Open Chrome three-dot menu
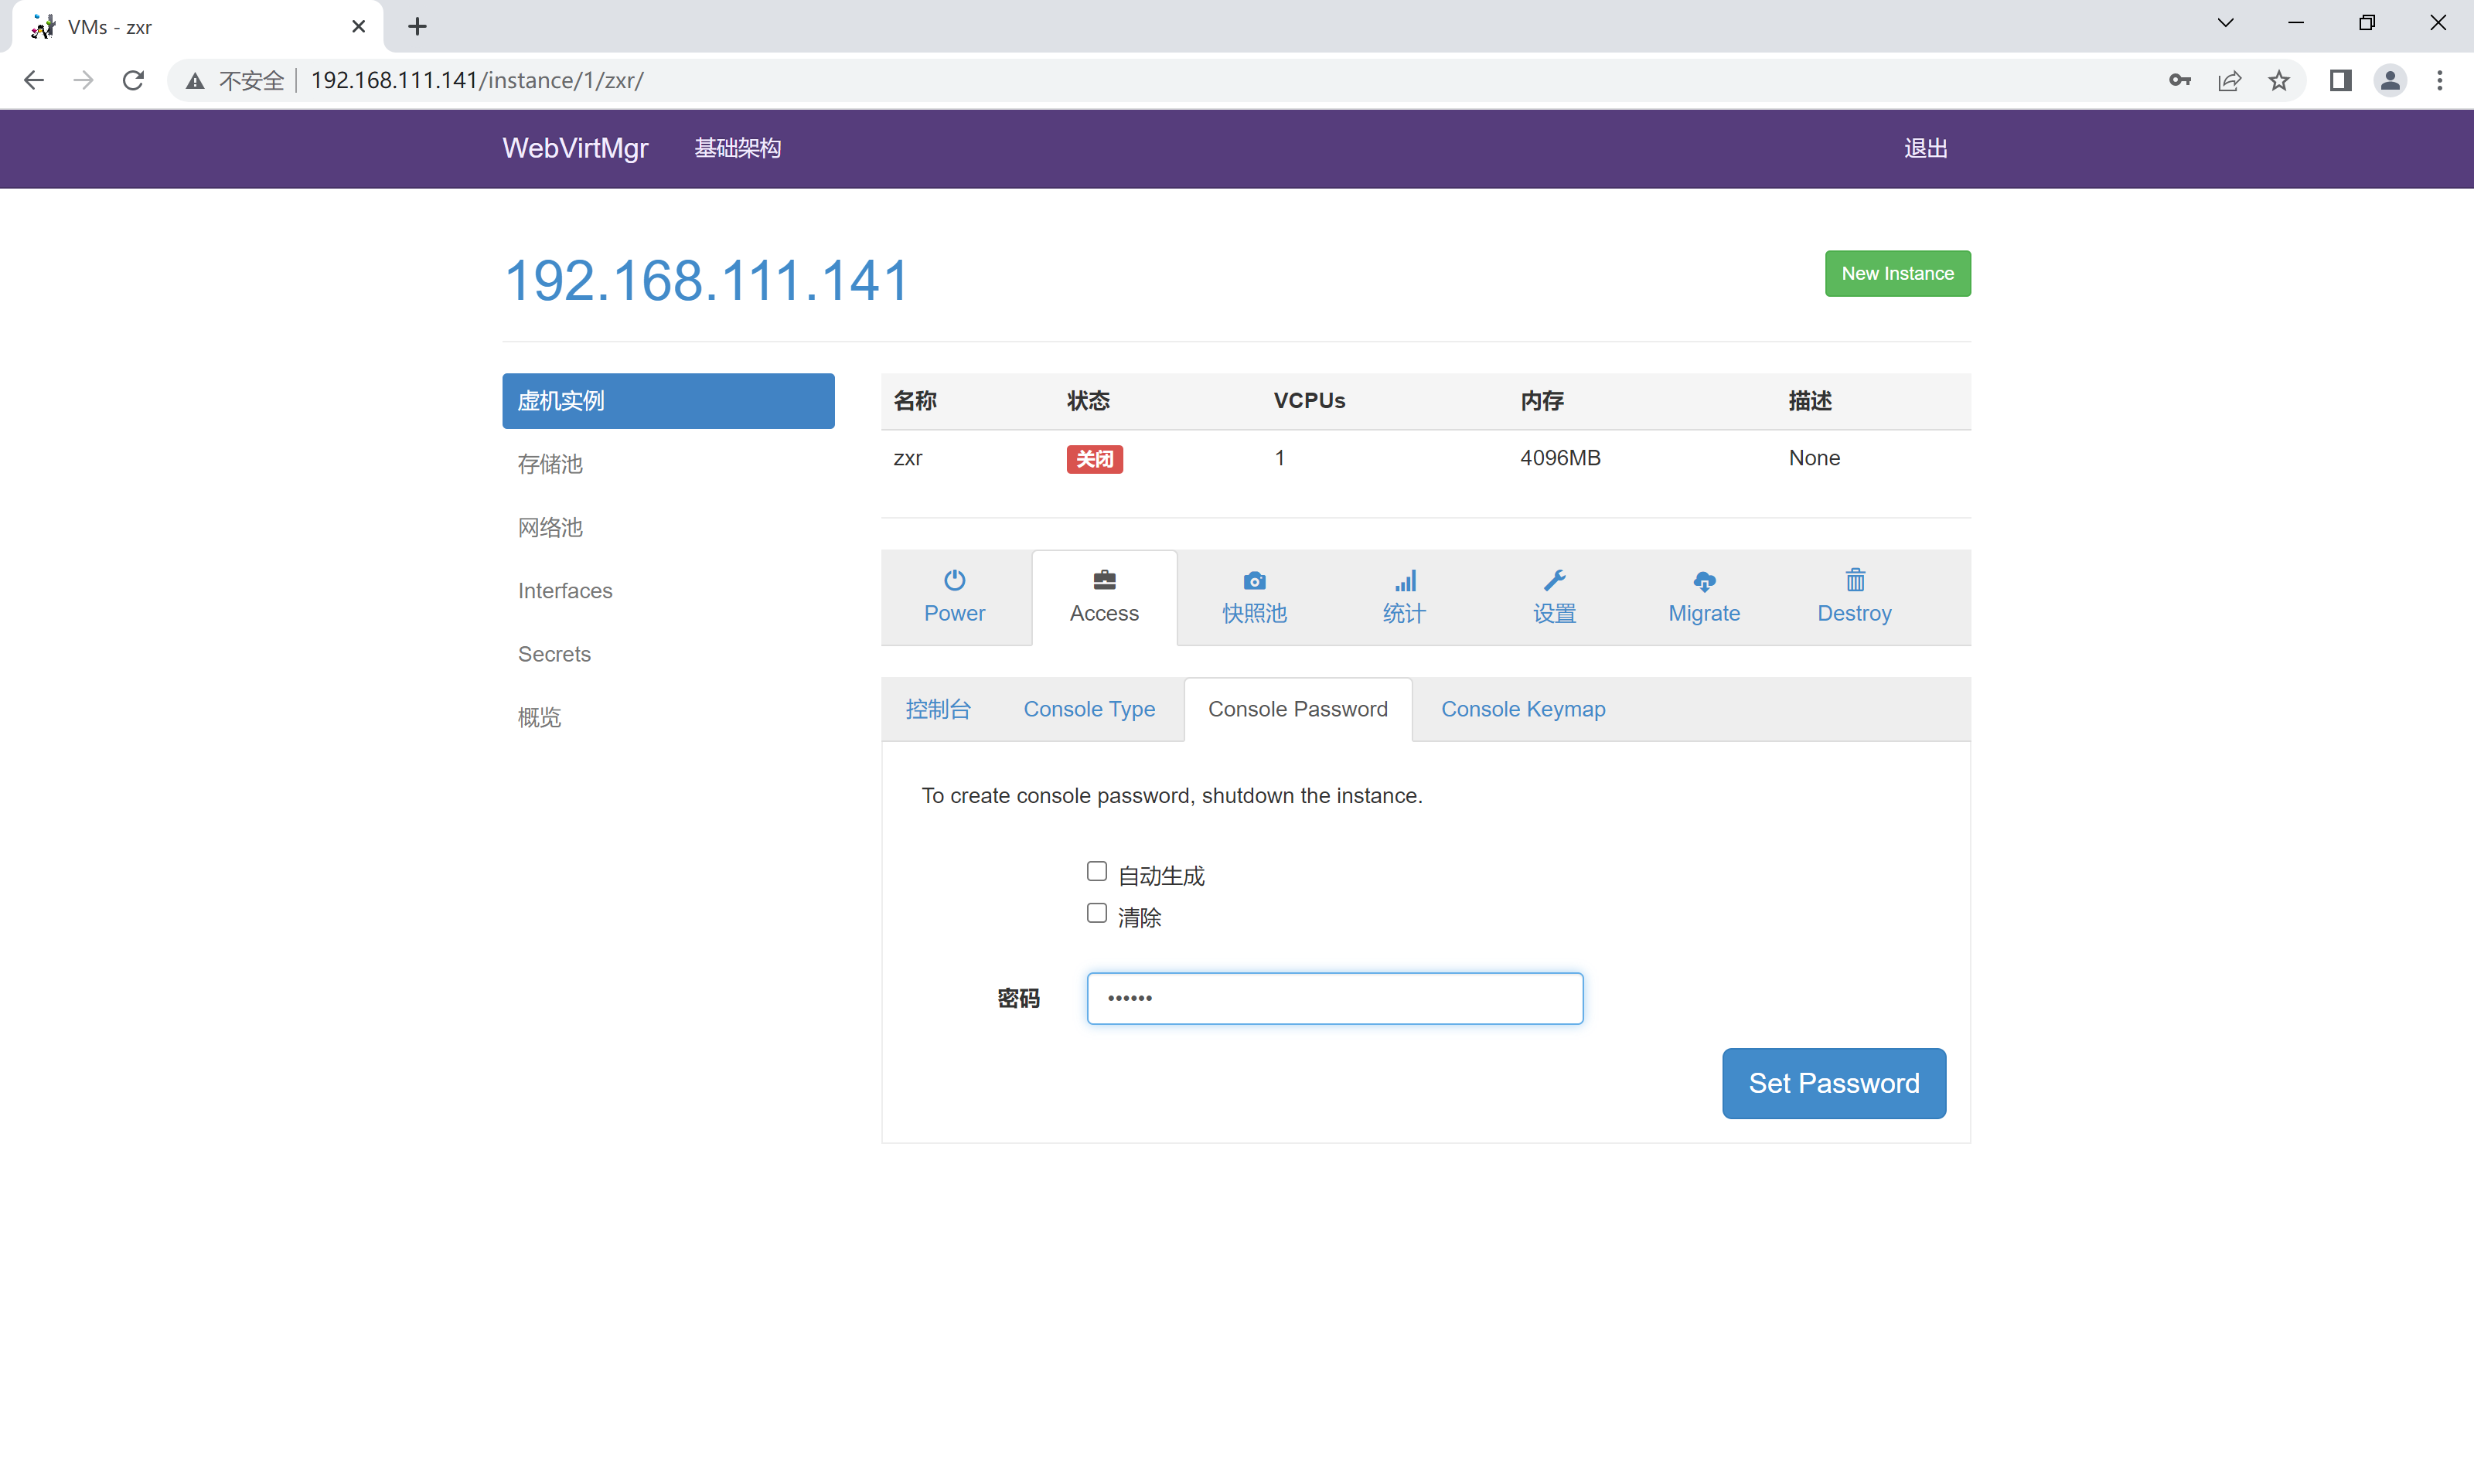This screenshot has height=1484, width=2474. point(2439,80)
